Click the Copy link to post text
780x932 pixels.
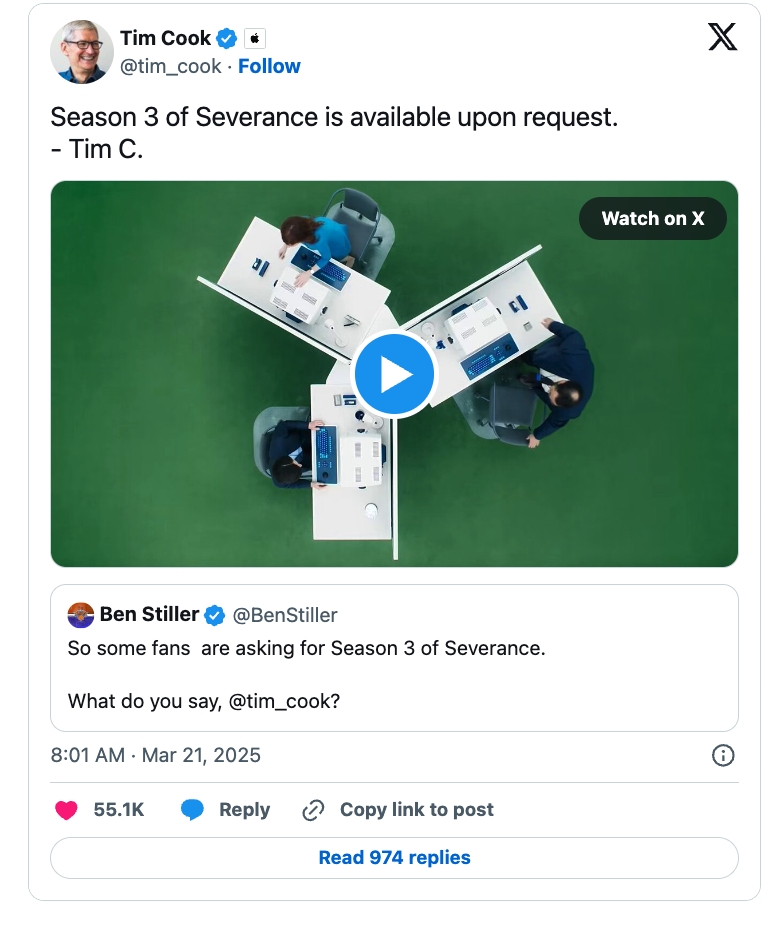point(416,810)
